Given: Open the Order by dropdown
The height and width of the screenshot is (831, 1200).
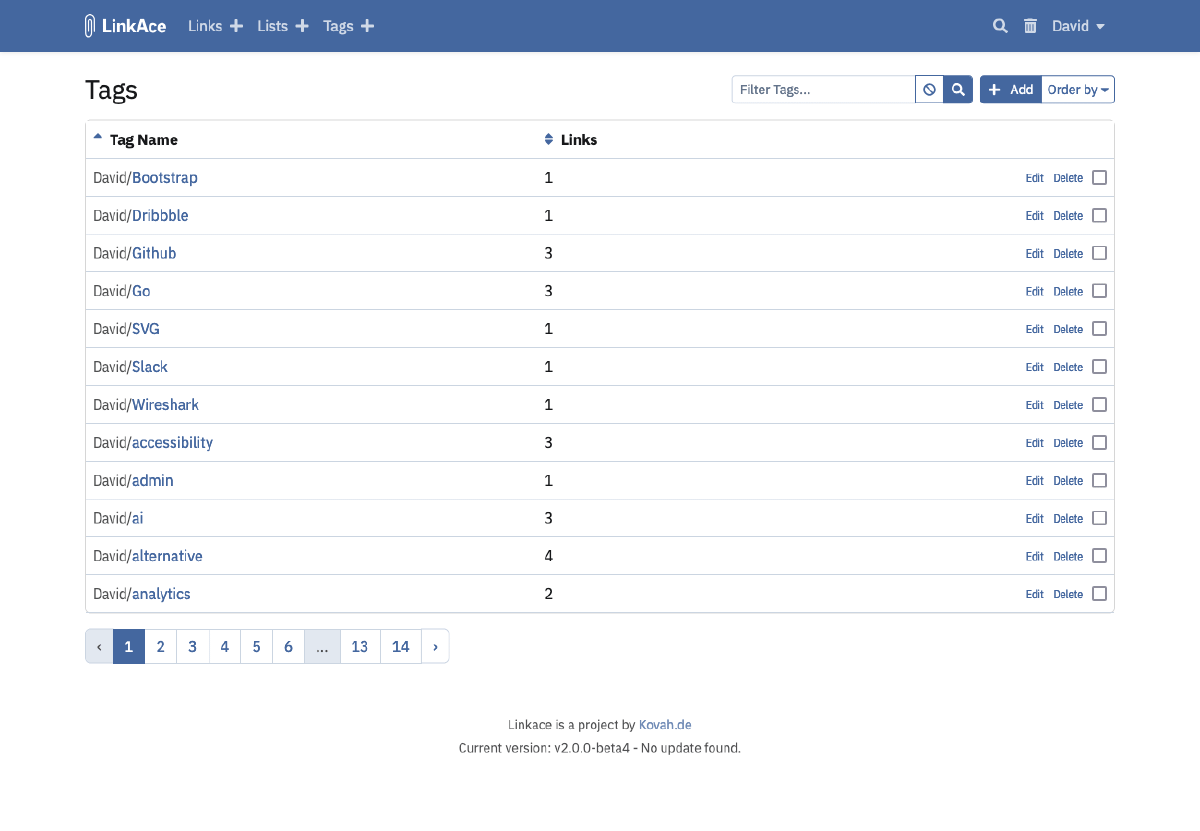Looking at the screenshot, I should (x=1077, y=89).
